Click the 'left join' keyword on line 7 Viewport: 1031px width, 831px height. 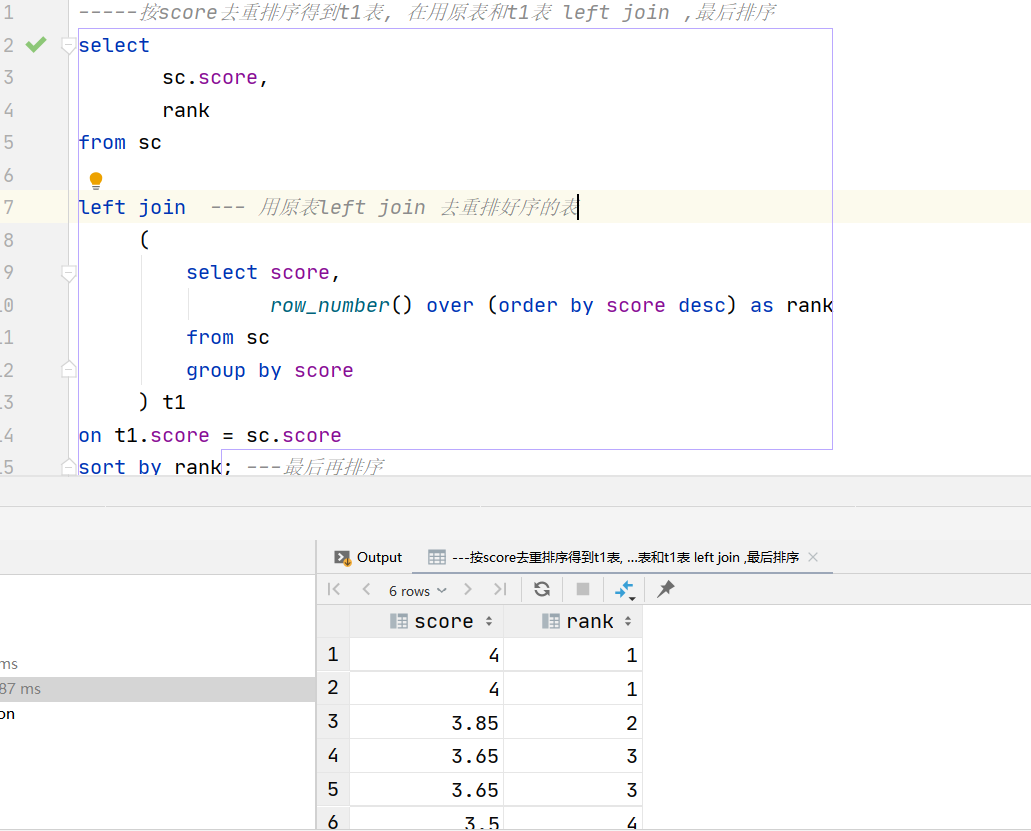click(x=132, y=207)
